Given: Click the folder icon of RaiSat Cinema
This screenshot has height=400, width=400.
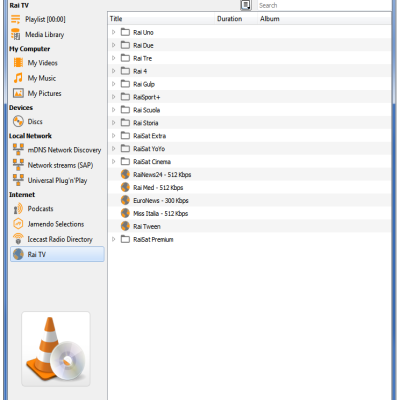Looking at the screenshot, I should coord(125,161).
